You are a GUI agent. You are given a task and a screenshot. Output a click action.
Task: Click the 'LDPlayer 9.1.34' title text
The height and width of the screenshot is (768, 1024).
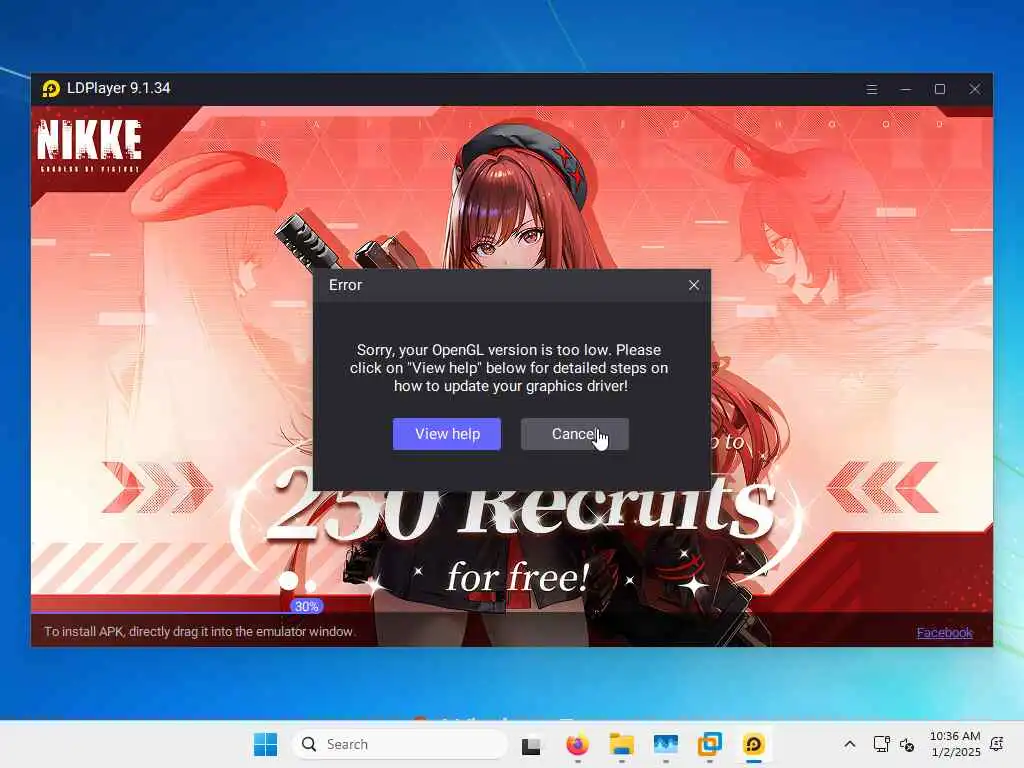pos(118,88)
